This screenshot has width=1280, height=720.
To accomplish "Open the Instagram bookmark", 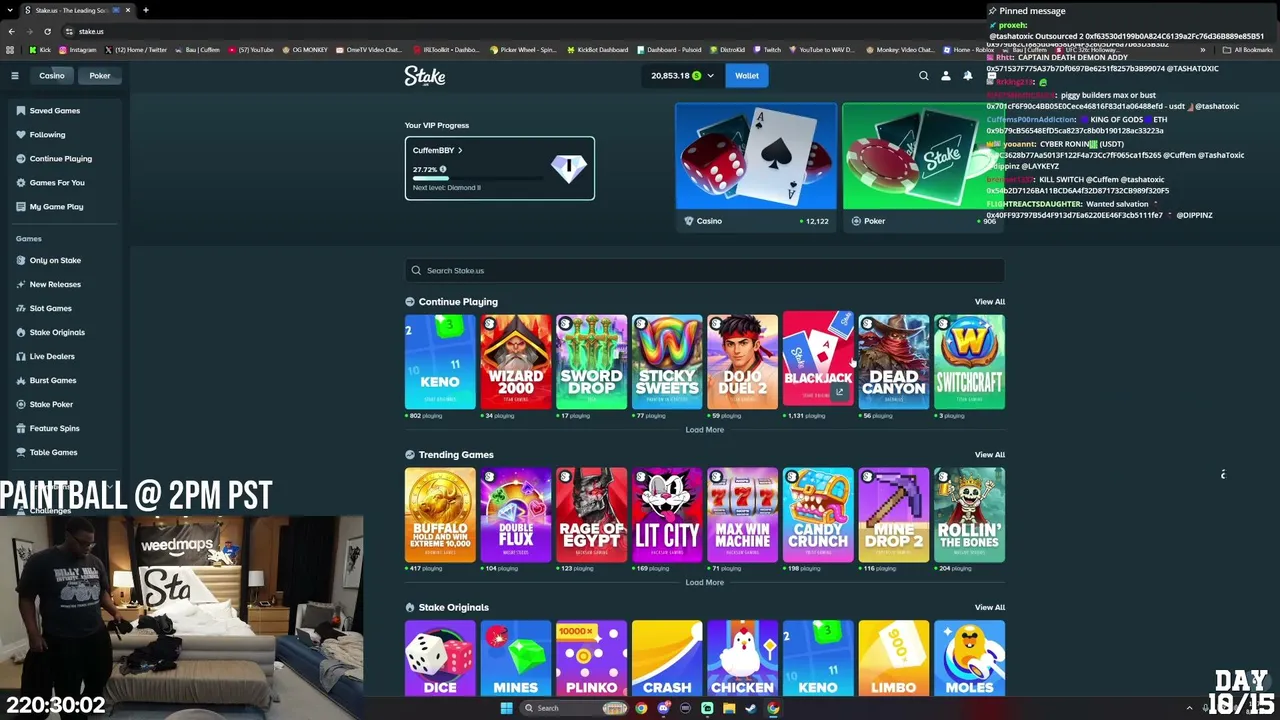I will click(x=78, y=50).
